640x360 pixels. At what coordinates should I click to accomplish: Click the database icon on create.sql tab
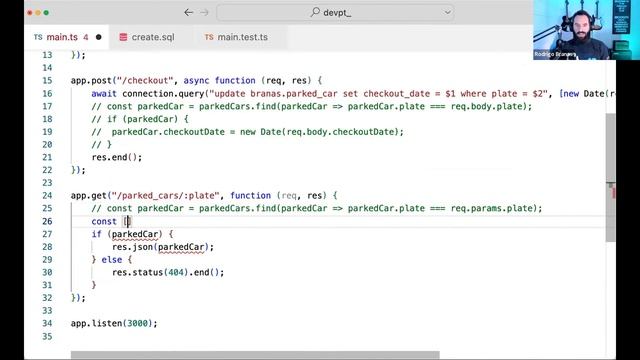pyautogui.click(x=123, y=37)
